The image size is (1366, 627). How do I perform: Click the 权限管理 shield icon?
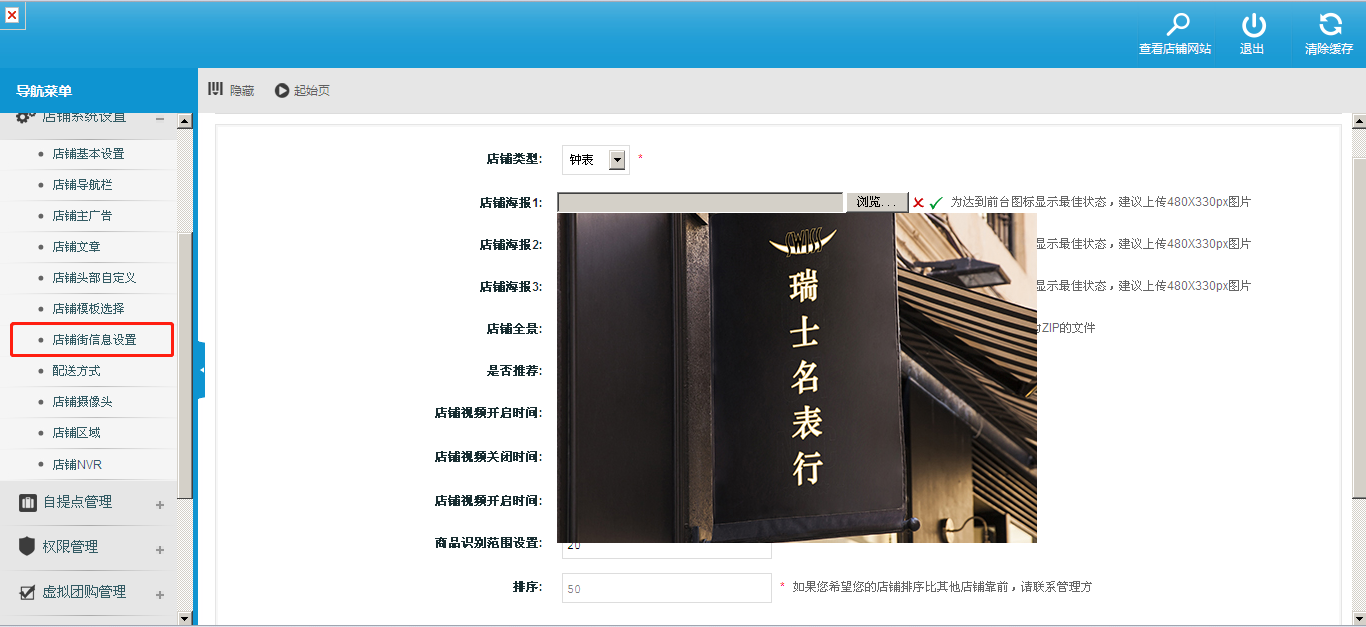[x=27, y=547]
